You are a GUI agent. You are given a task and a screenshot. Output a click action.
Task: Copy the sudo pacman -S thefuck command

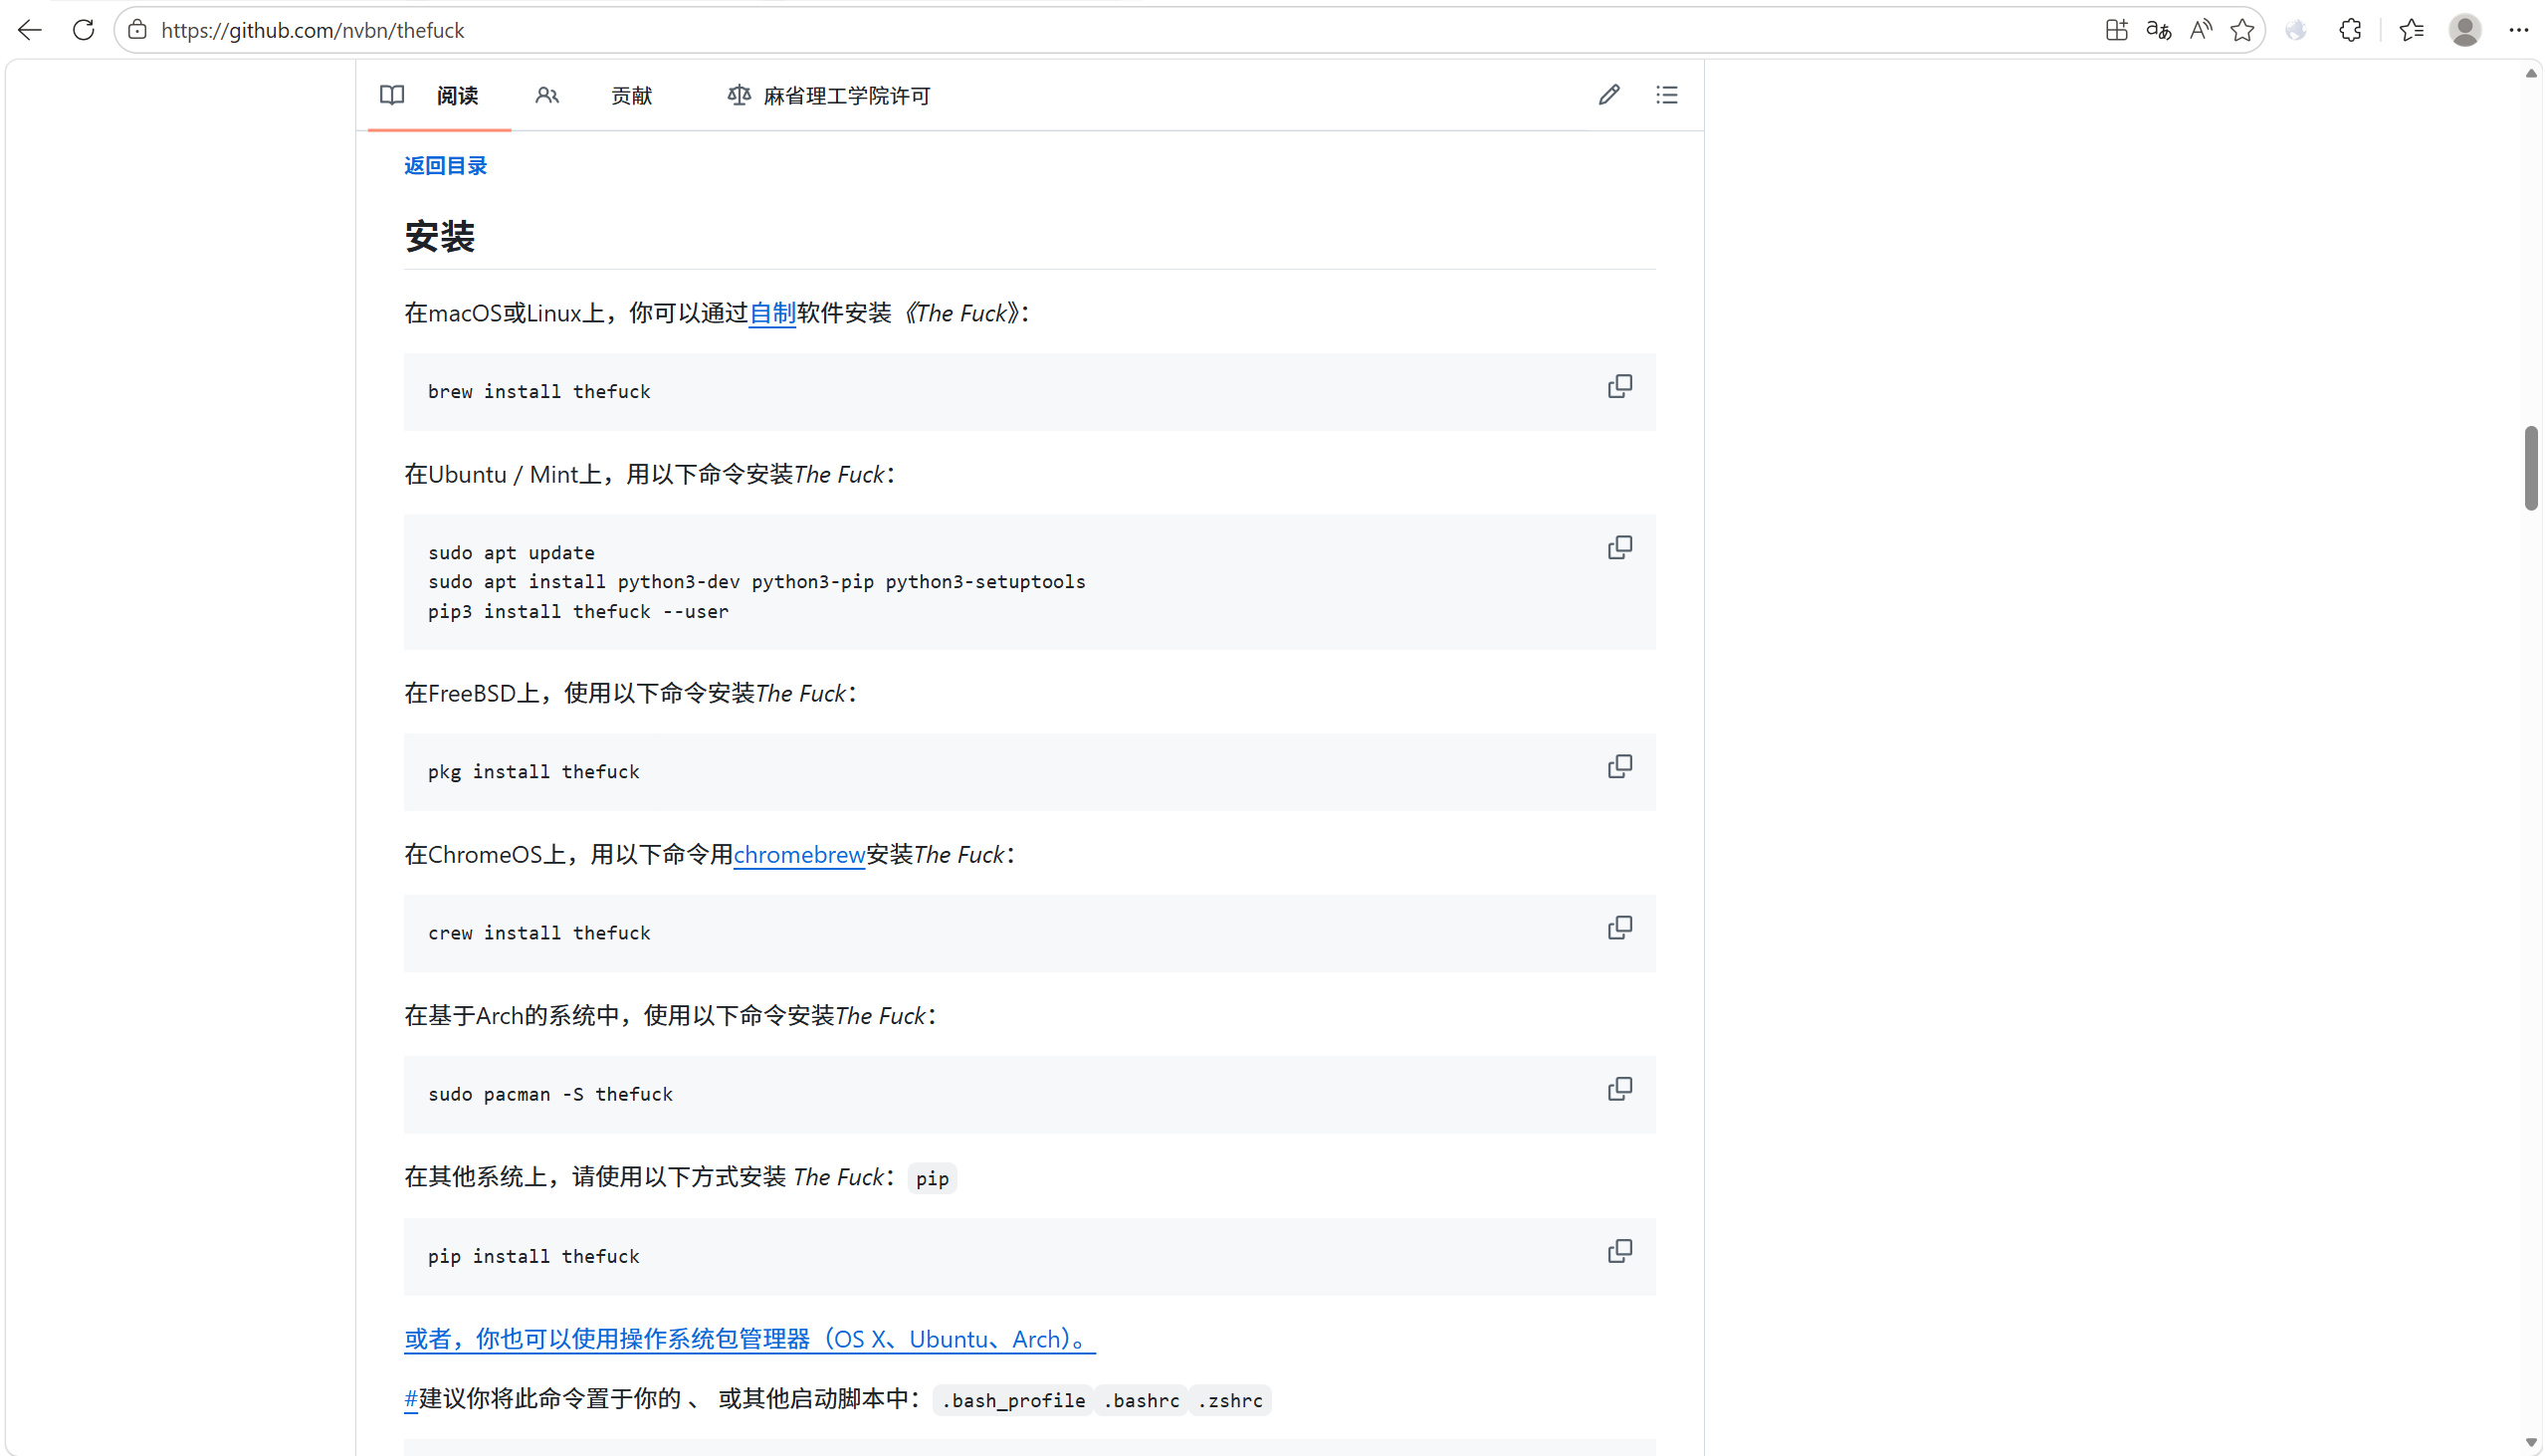pos(1619,1088)
